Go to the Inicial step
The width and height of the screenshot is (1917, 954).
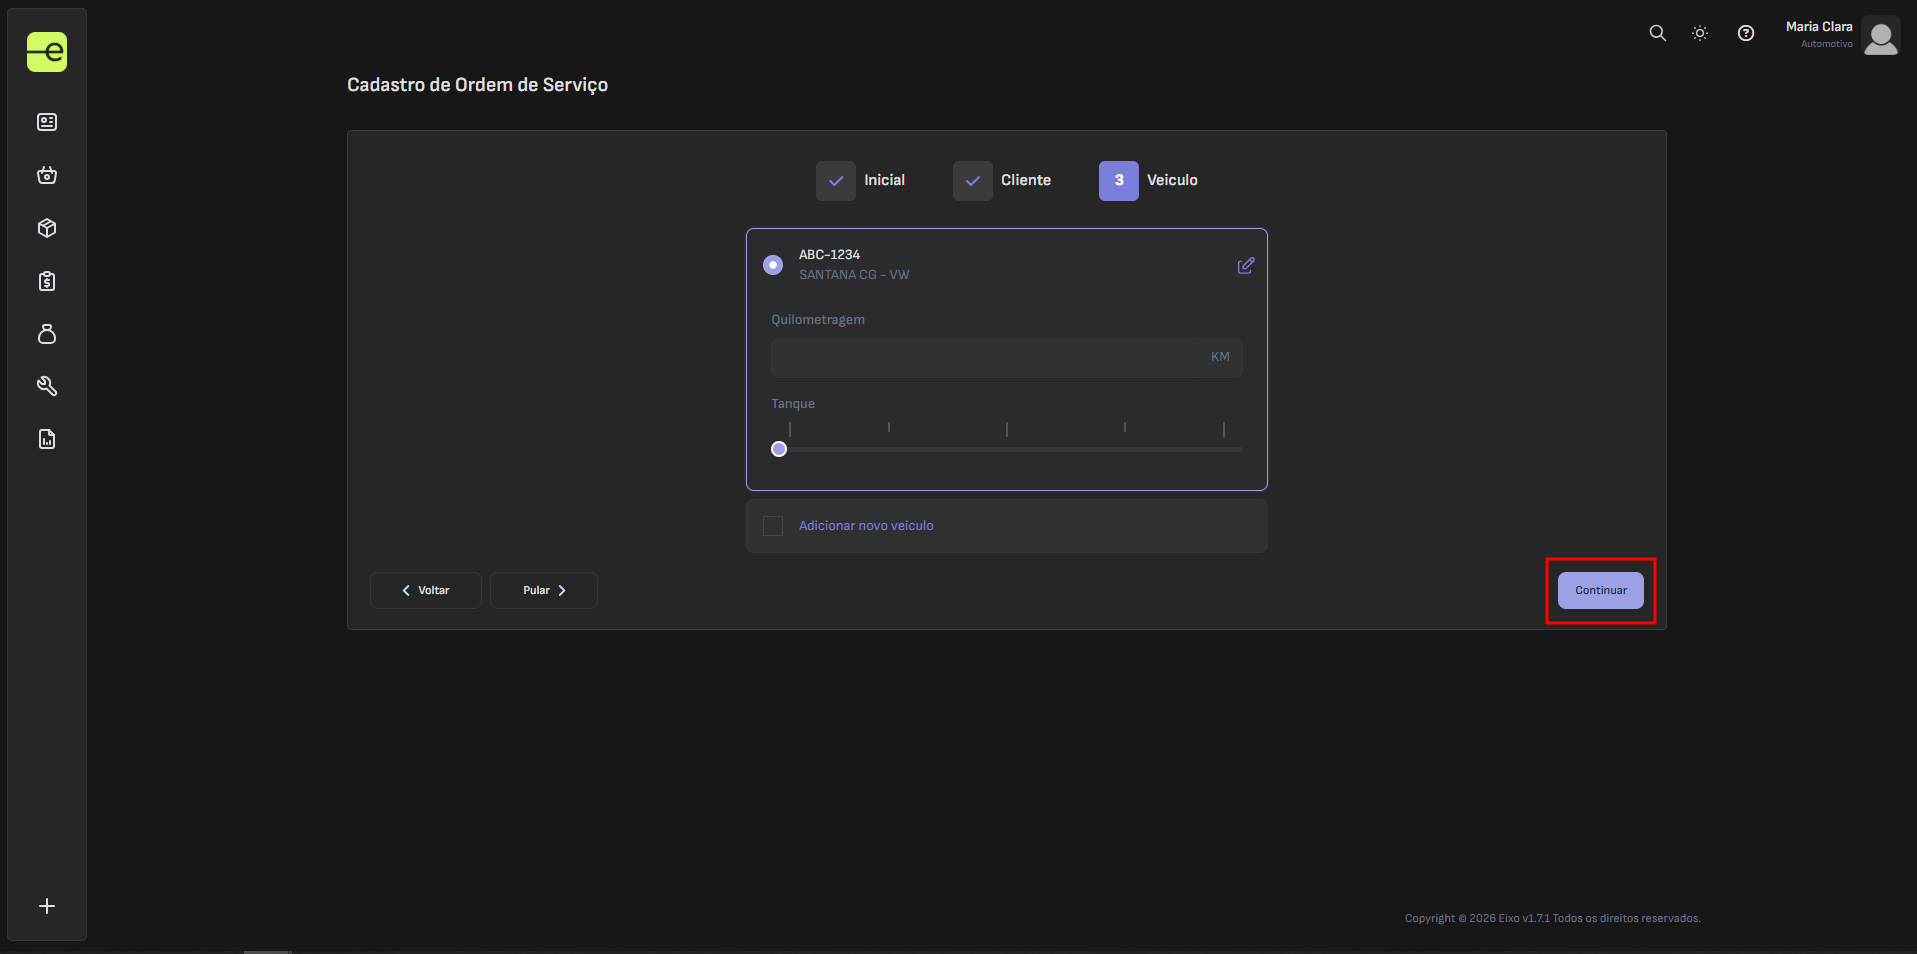pos(836,181)
